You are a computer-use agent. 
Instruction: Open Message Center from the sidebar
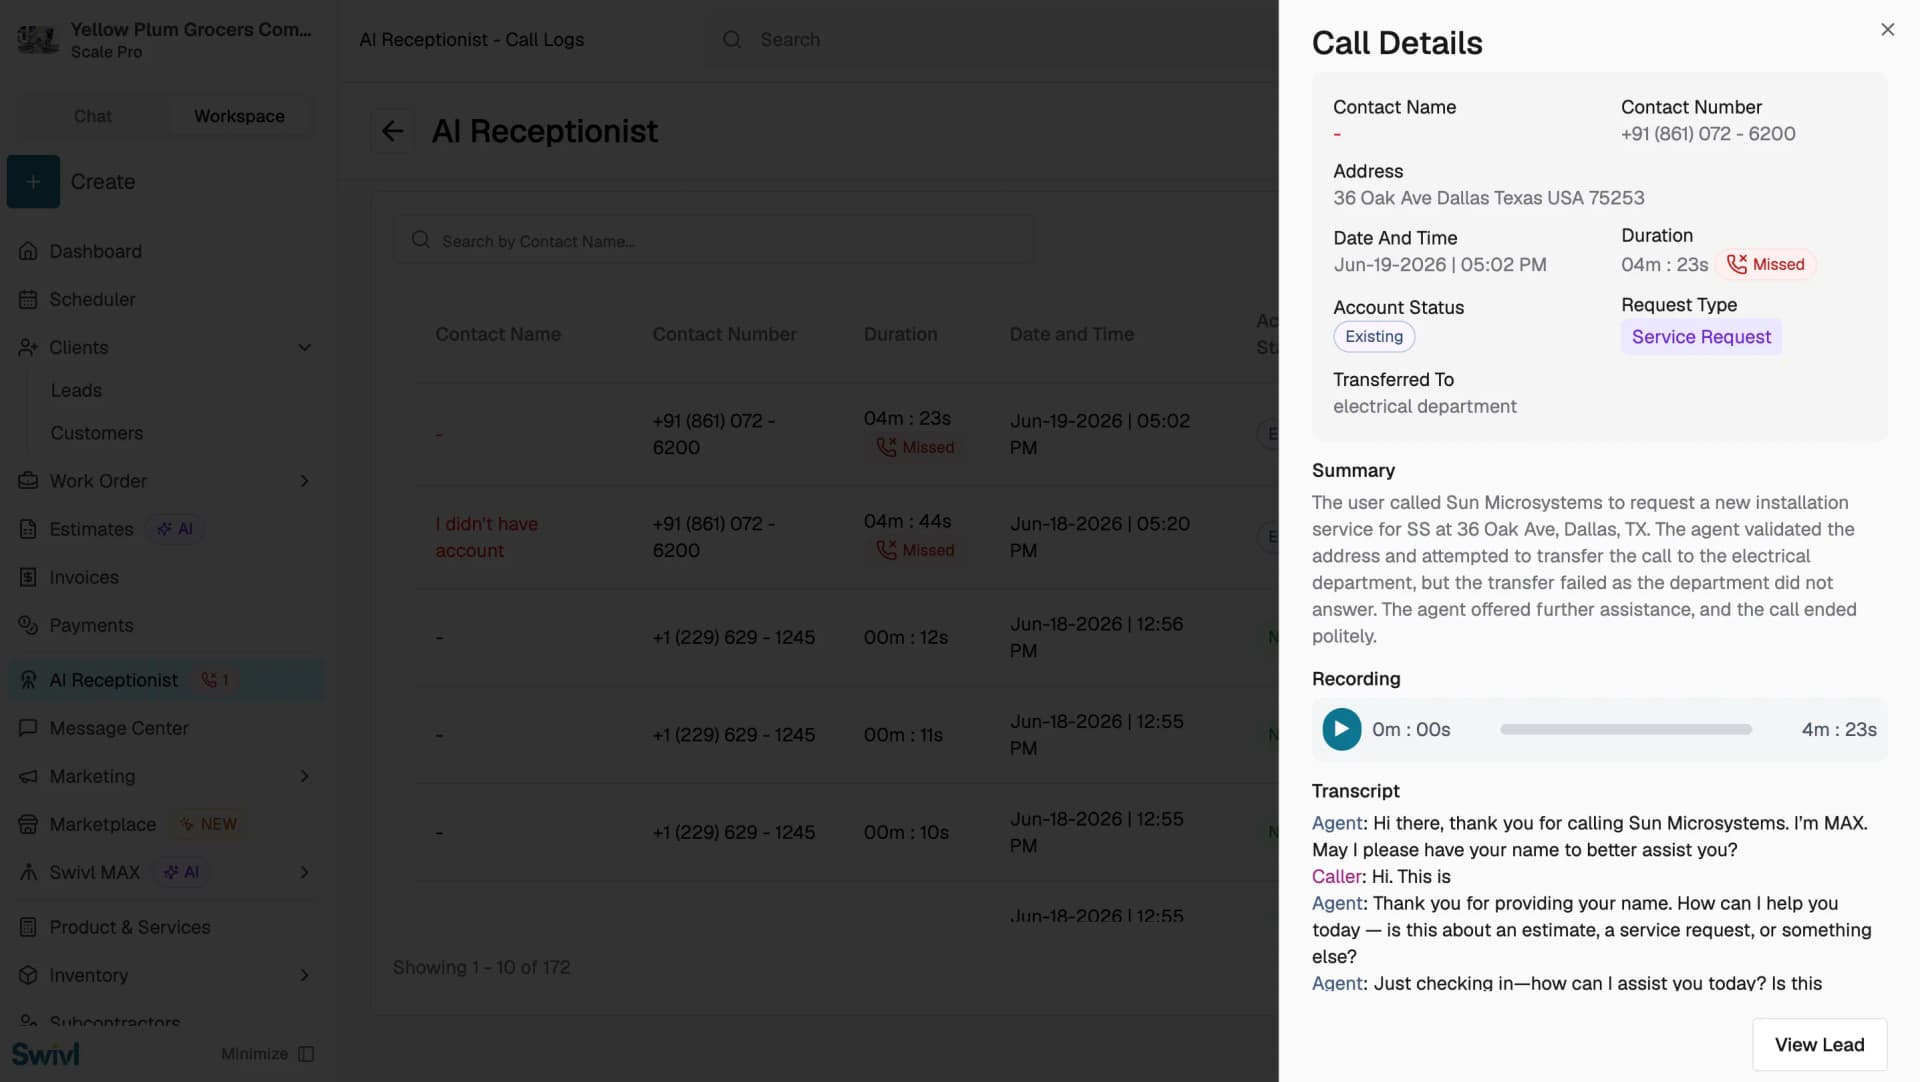[x=119, y=728]
